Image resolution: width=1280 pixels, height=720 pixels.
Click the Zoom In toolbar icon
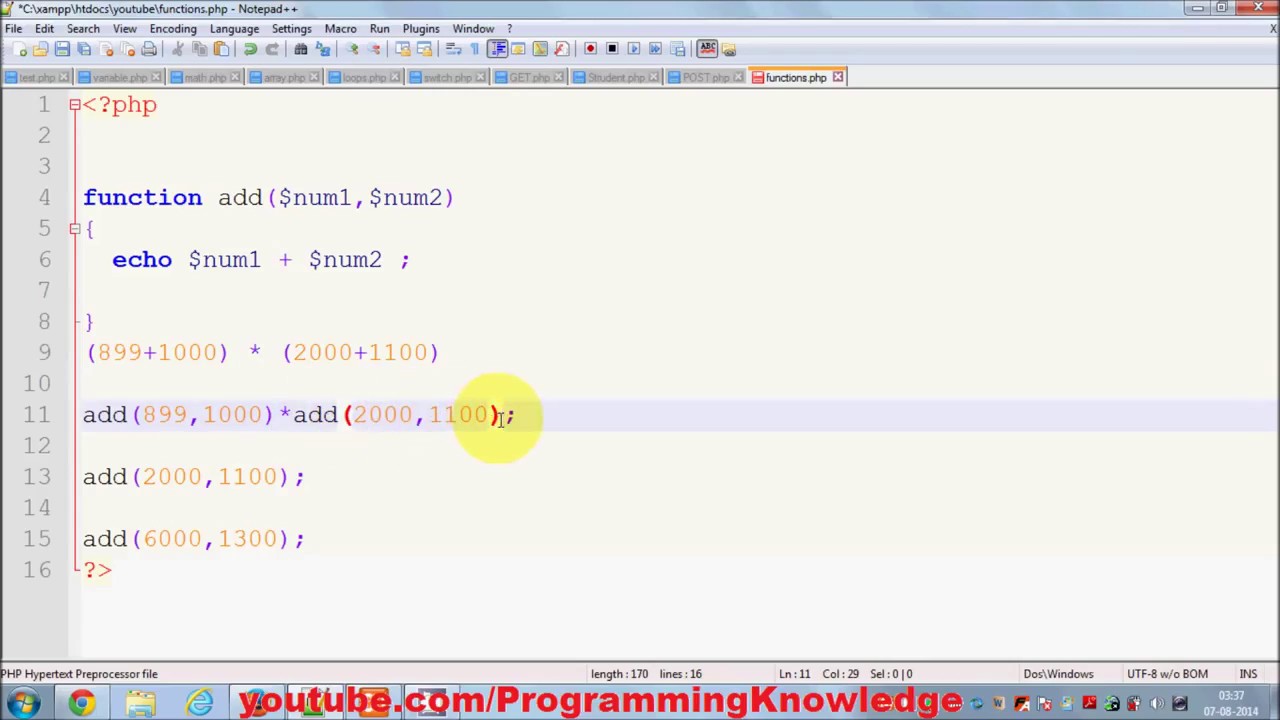coord(353,49)
